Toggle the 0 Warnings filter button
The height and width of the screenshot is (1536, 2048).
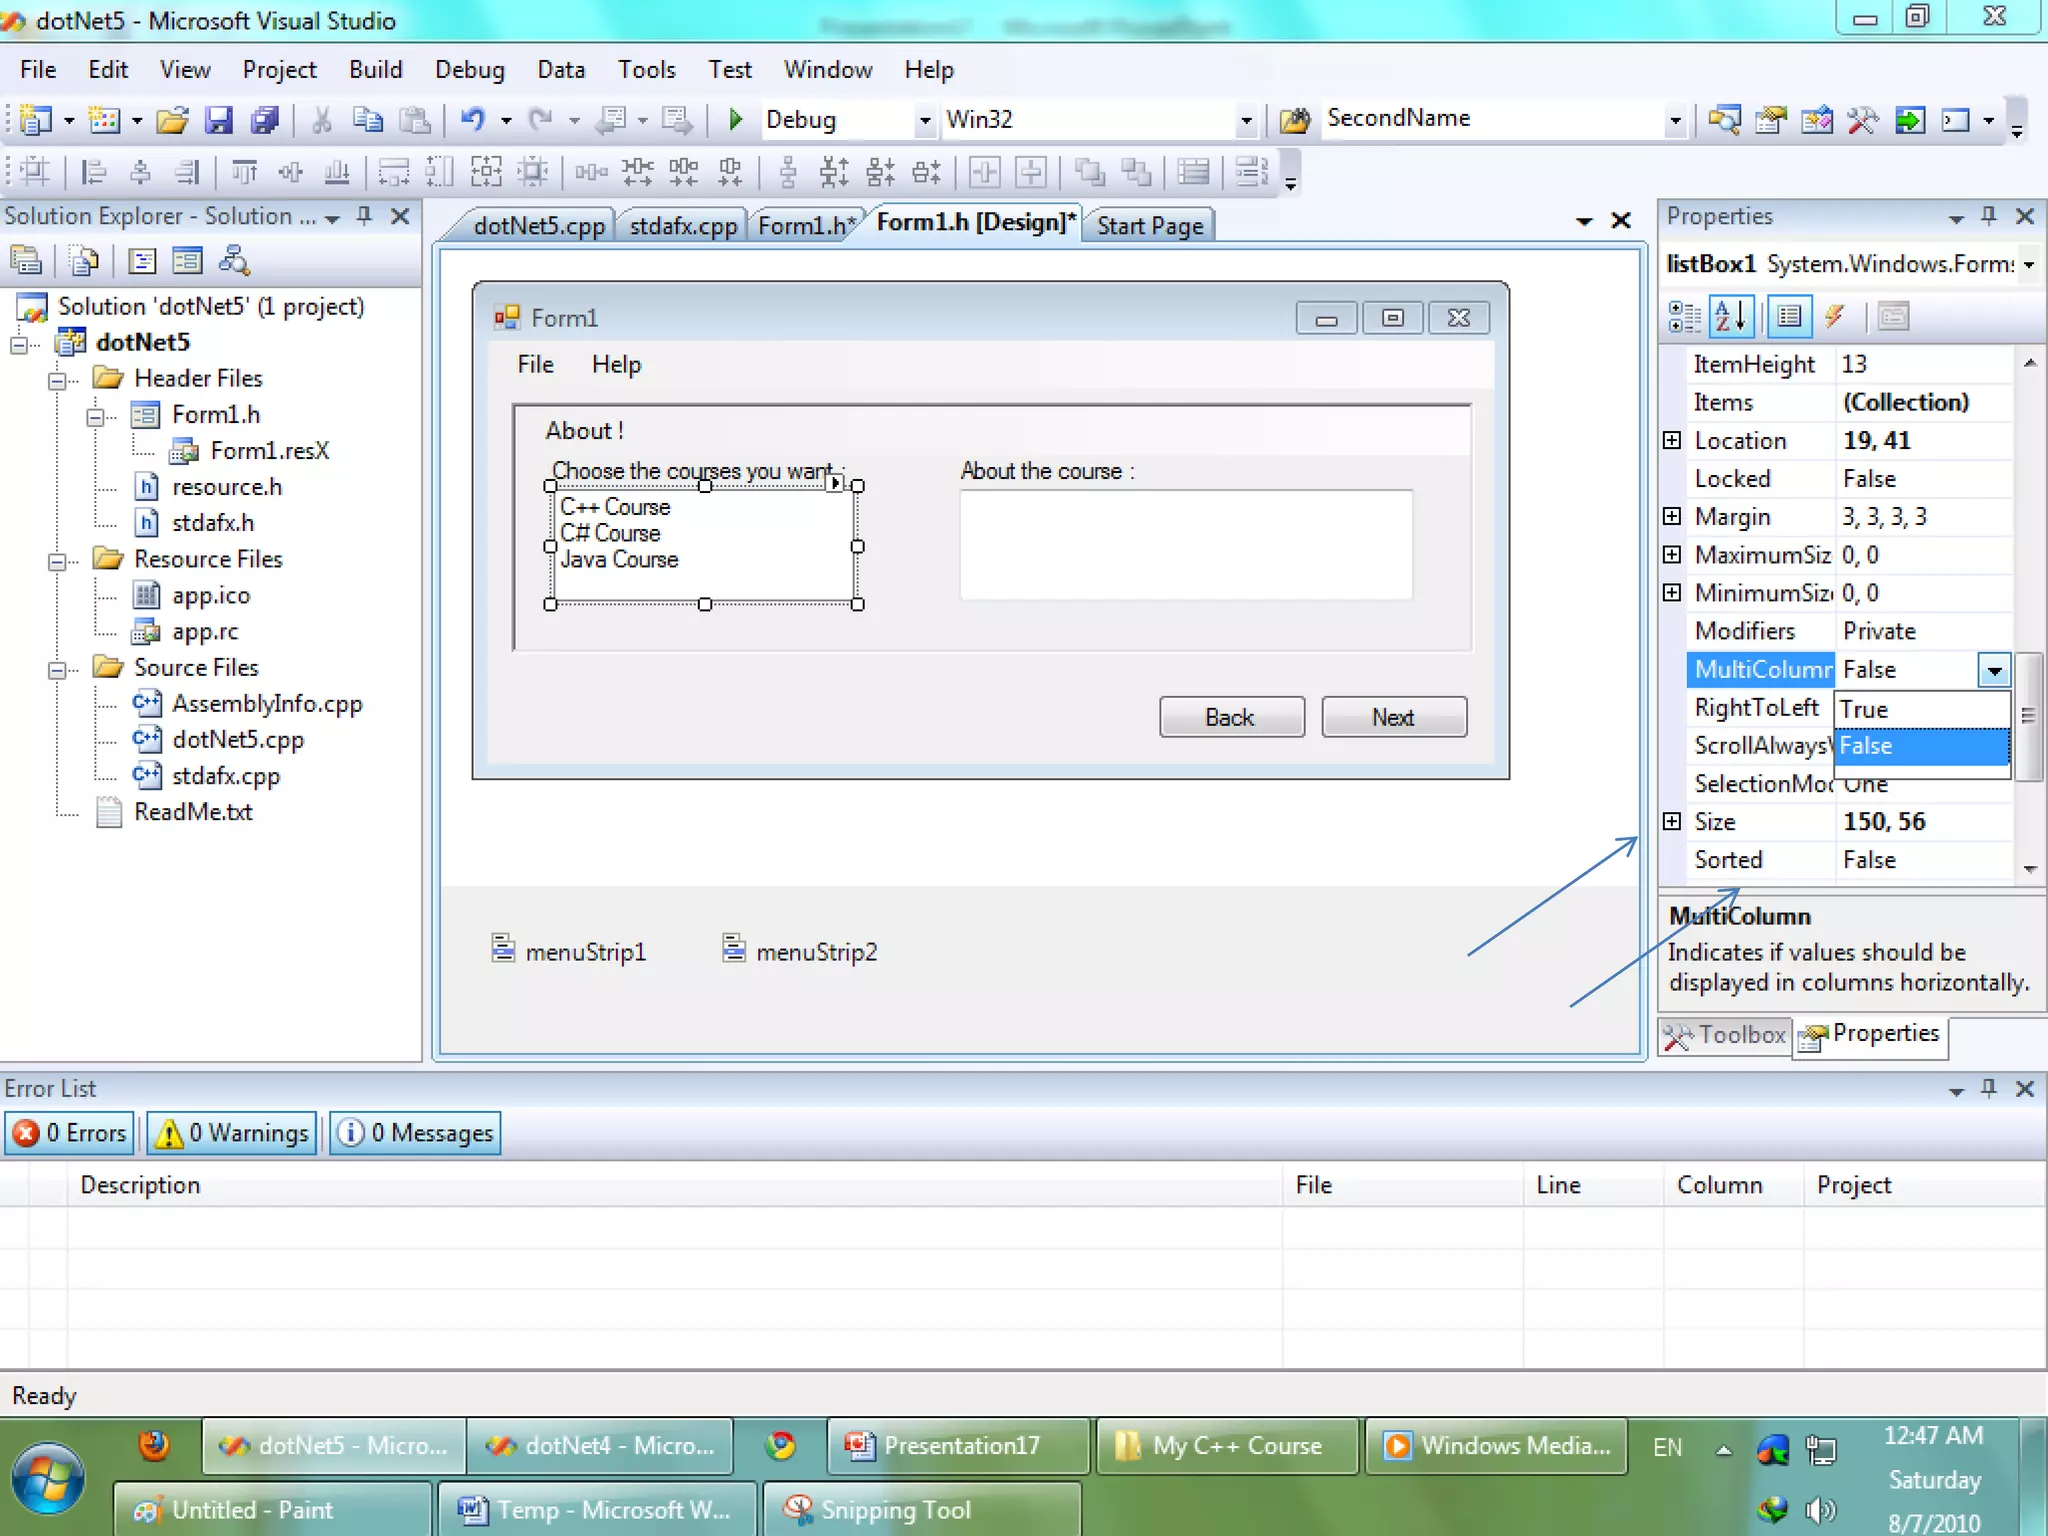[x=232, y=1133]
